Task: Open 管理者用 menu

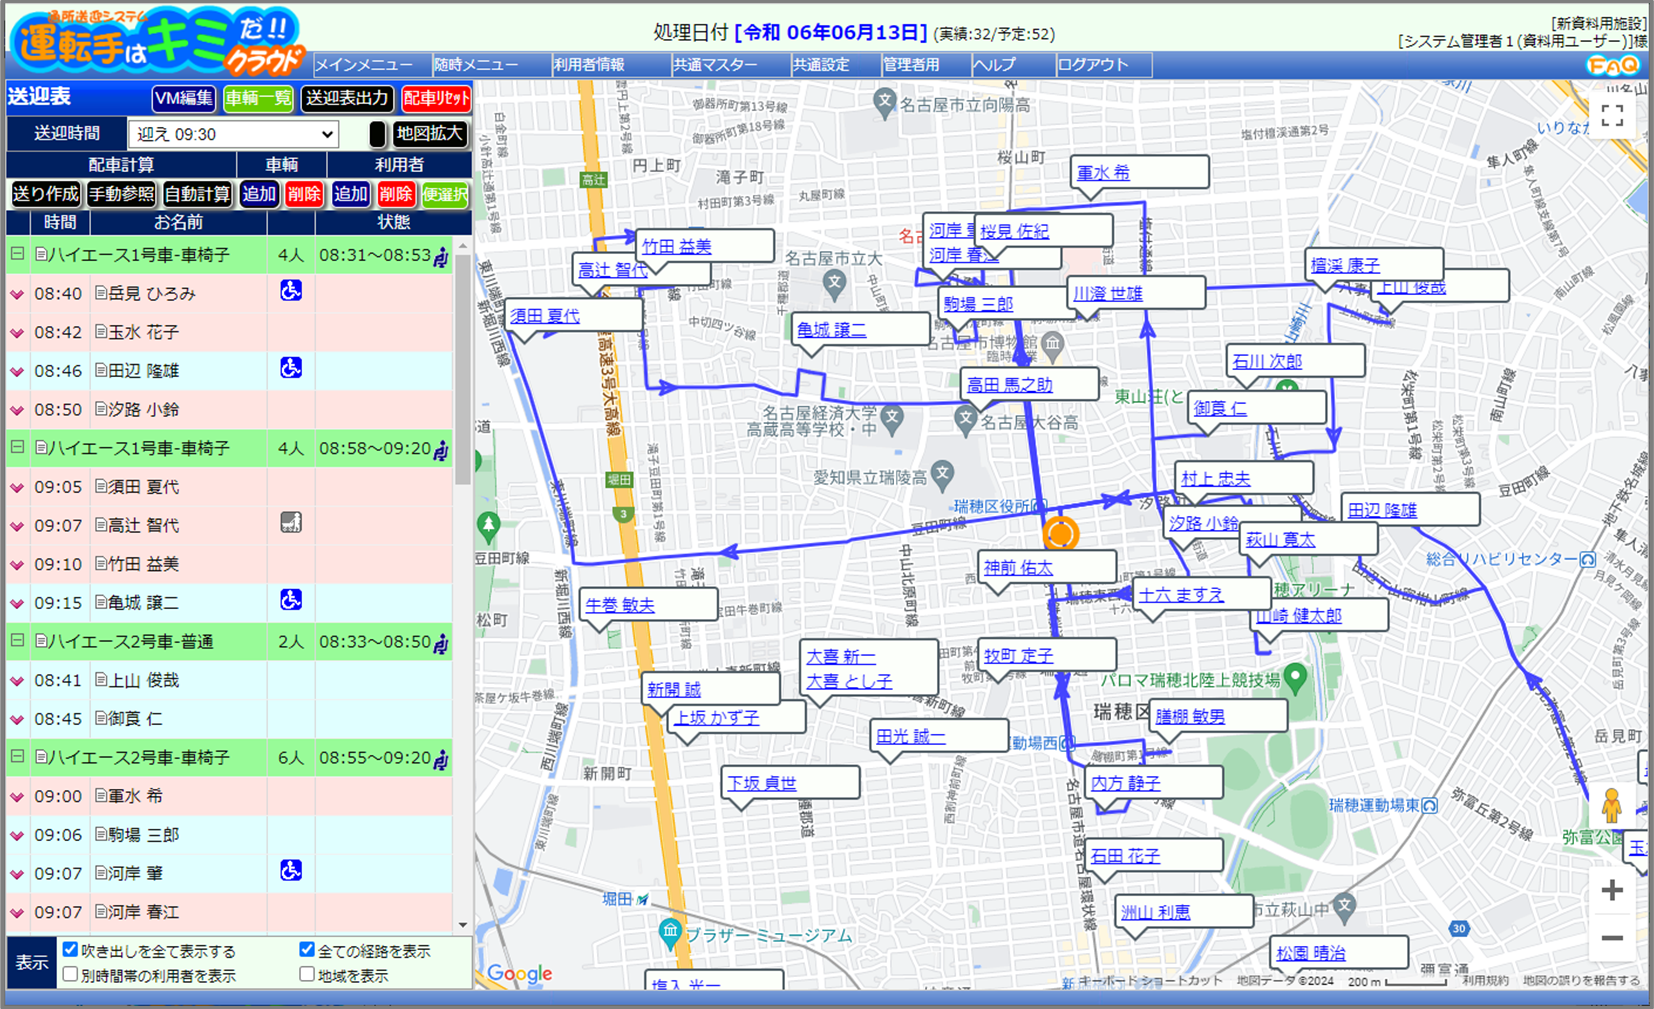Action: pyautogui.click(x=925, y=65)
